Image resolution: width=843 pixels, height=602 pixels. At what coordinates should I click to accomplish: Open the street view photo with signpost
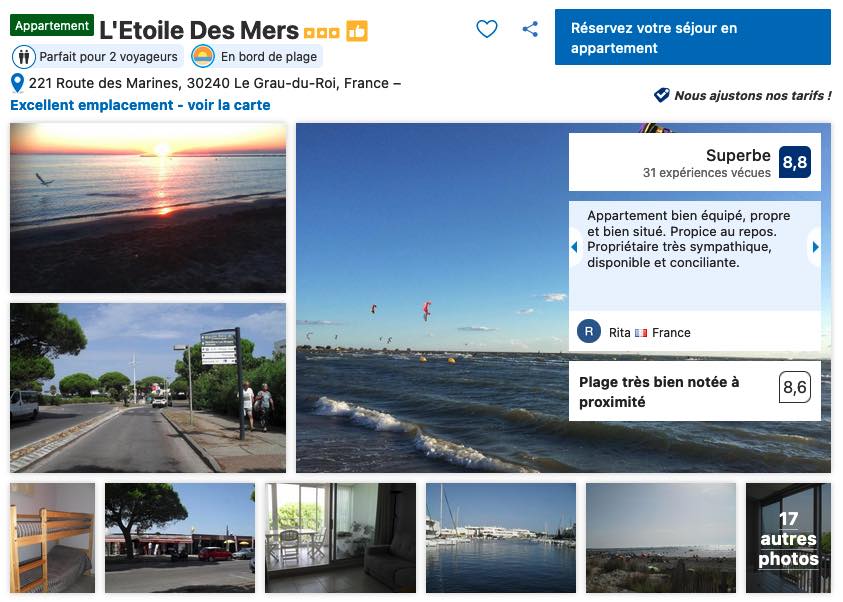click(x=148, y=388)
